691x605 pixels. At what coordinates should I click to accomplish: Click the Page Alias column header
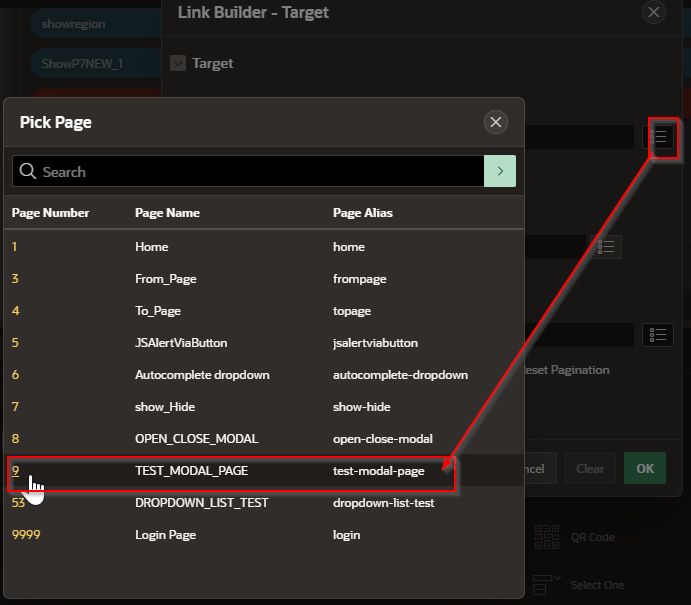click(363, 213)
